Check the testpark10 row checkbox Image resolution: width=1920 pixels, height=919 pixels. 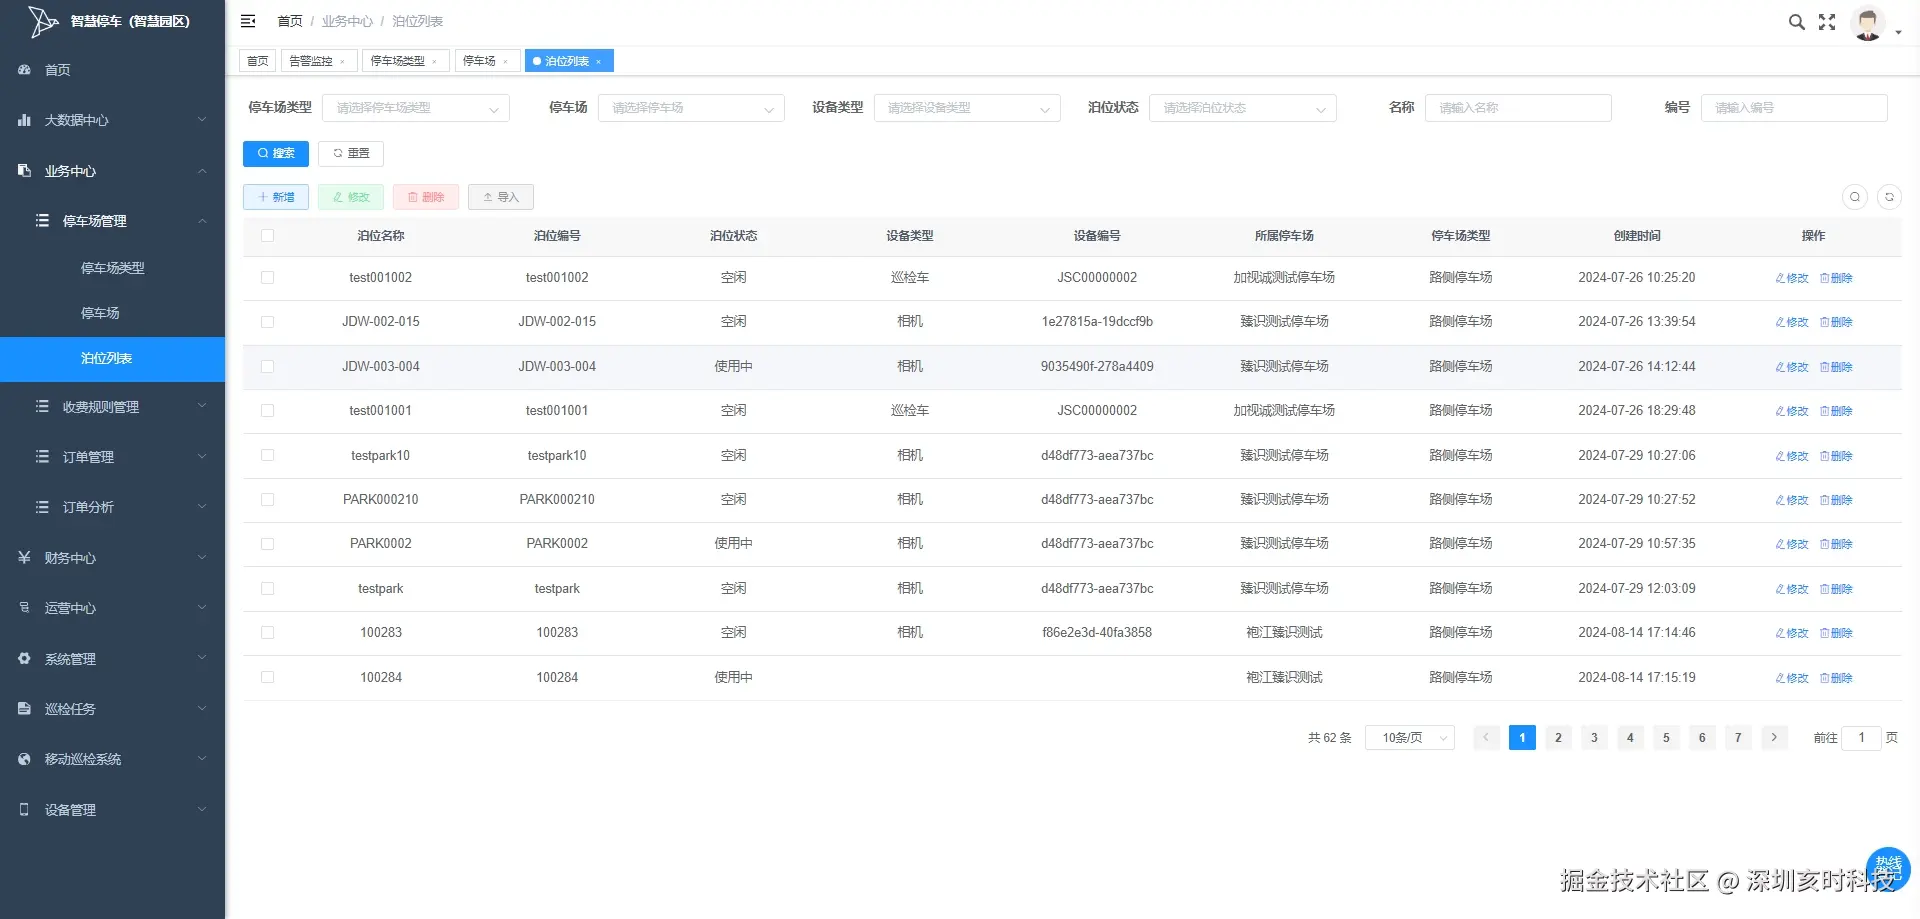tap(267, 455)
